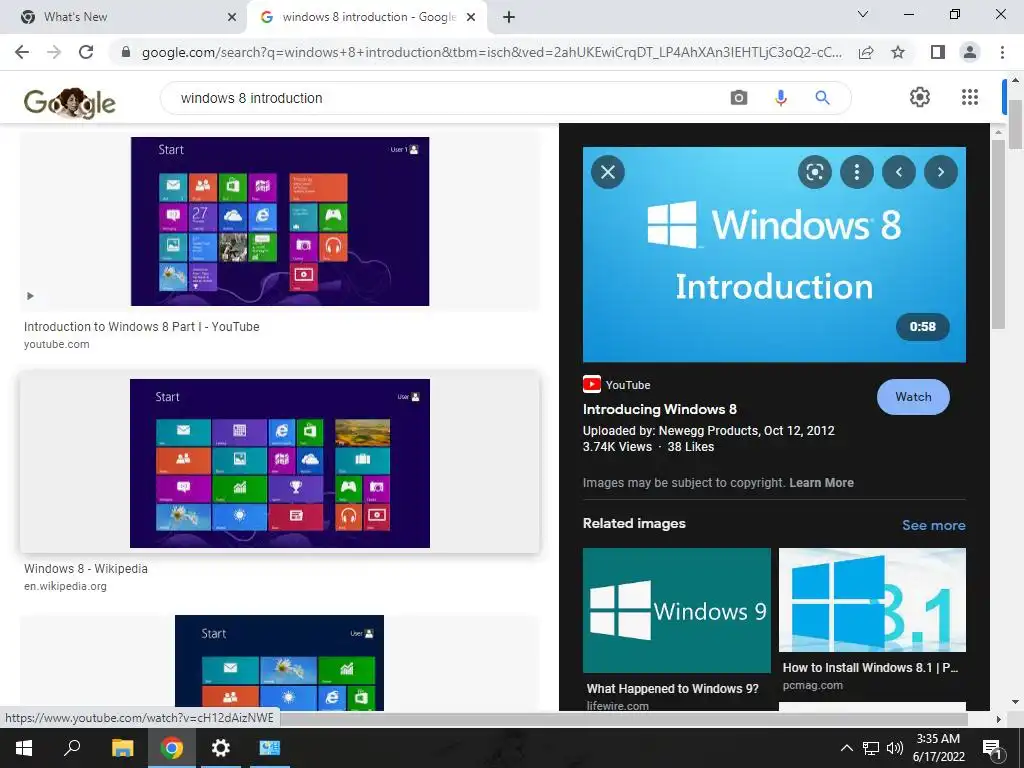Open Windows 8.1 related image
The image size is (1024, 768).
[872, 600]
